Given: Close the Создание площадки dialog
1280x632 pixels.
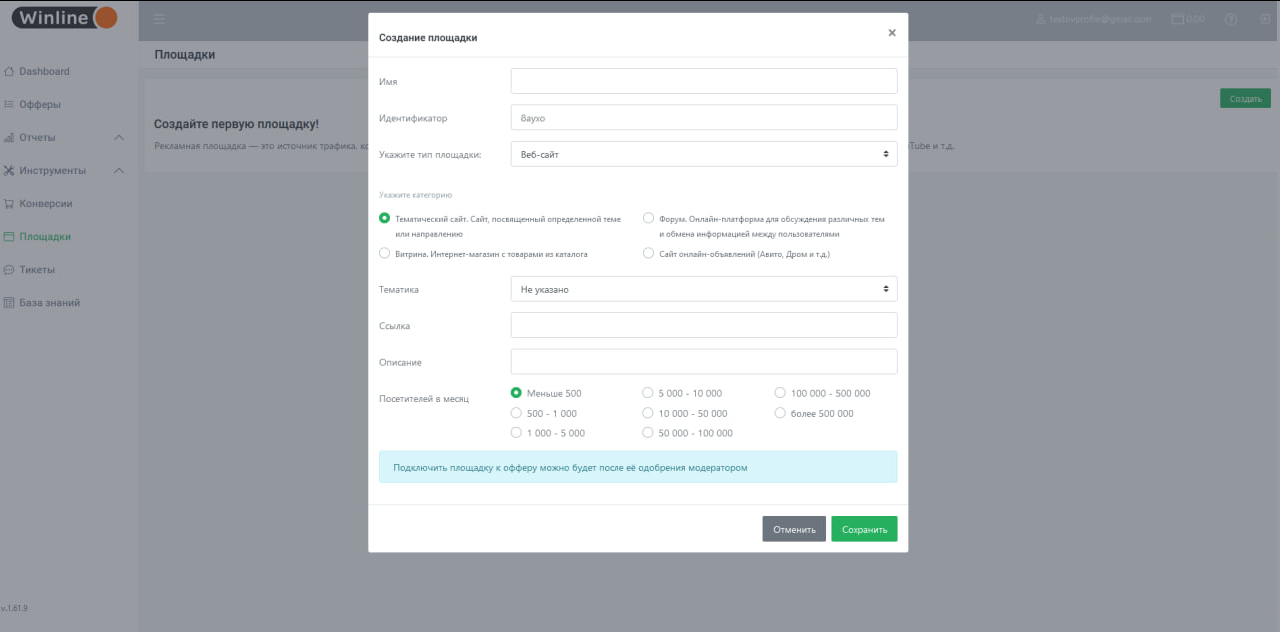Looking at the screenshot, I should click(x=892, y=33).
